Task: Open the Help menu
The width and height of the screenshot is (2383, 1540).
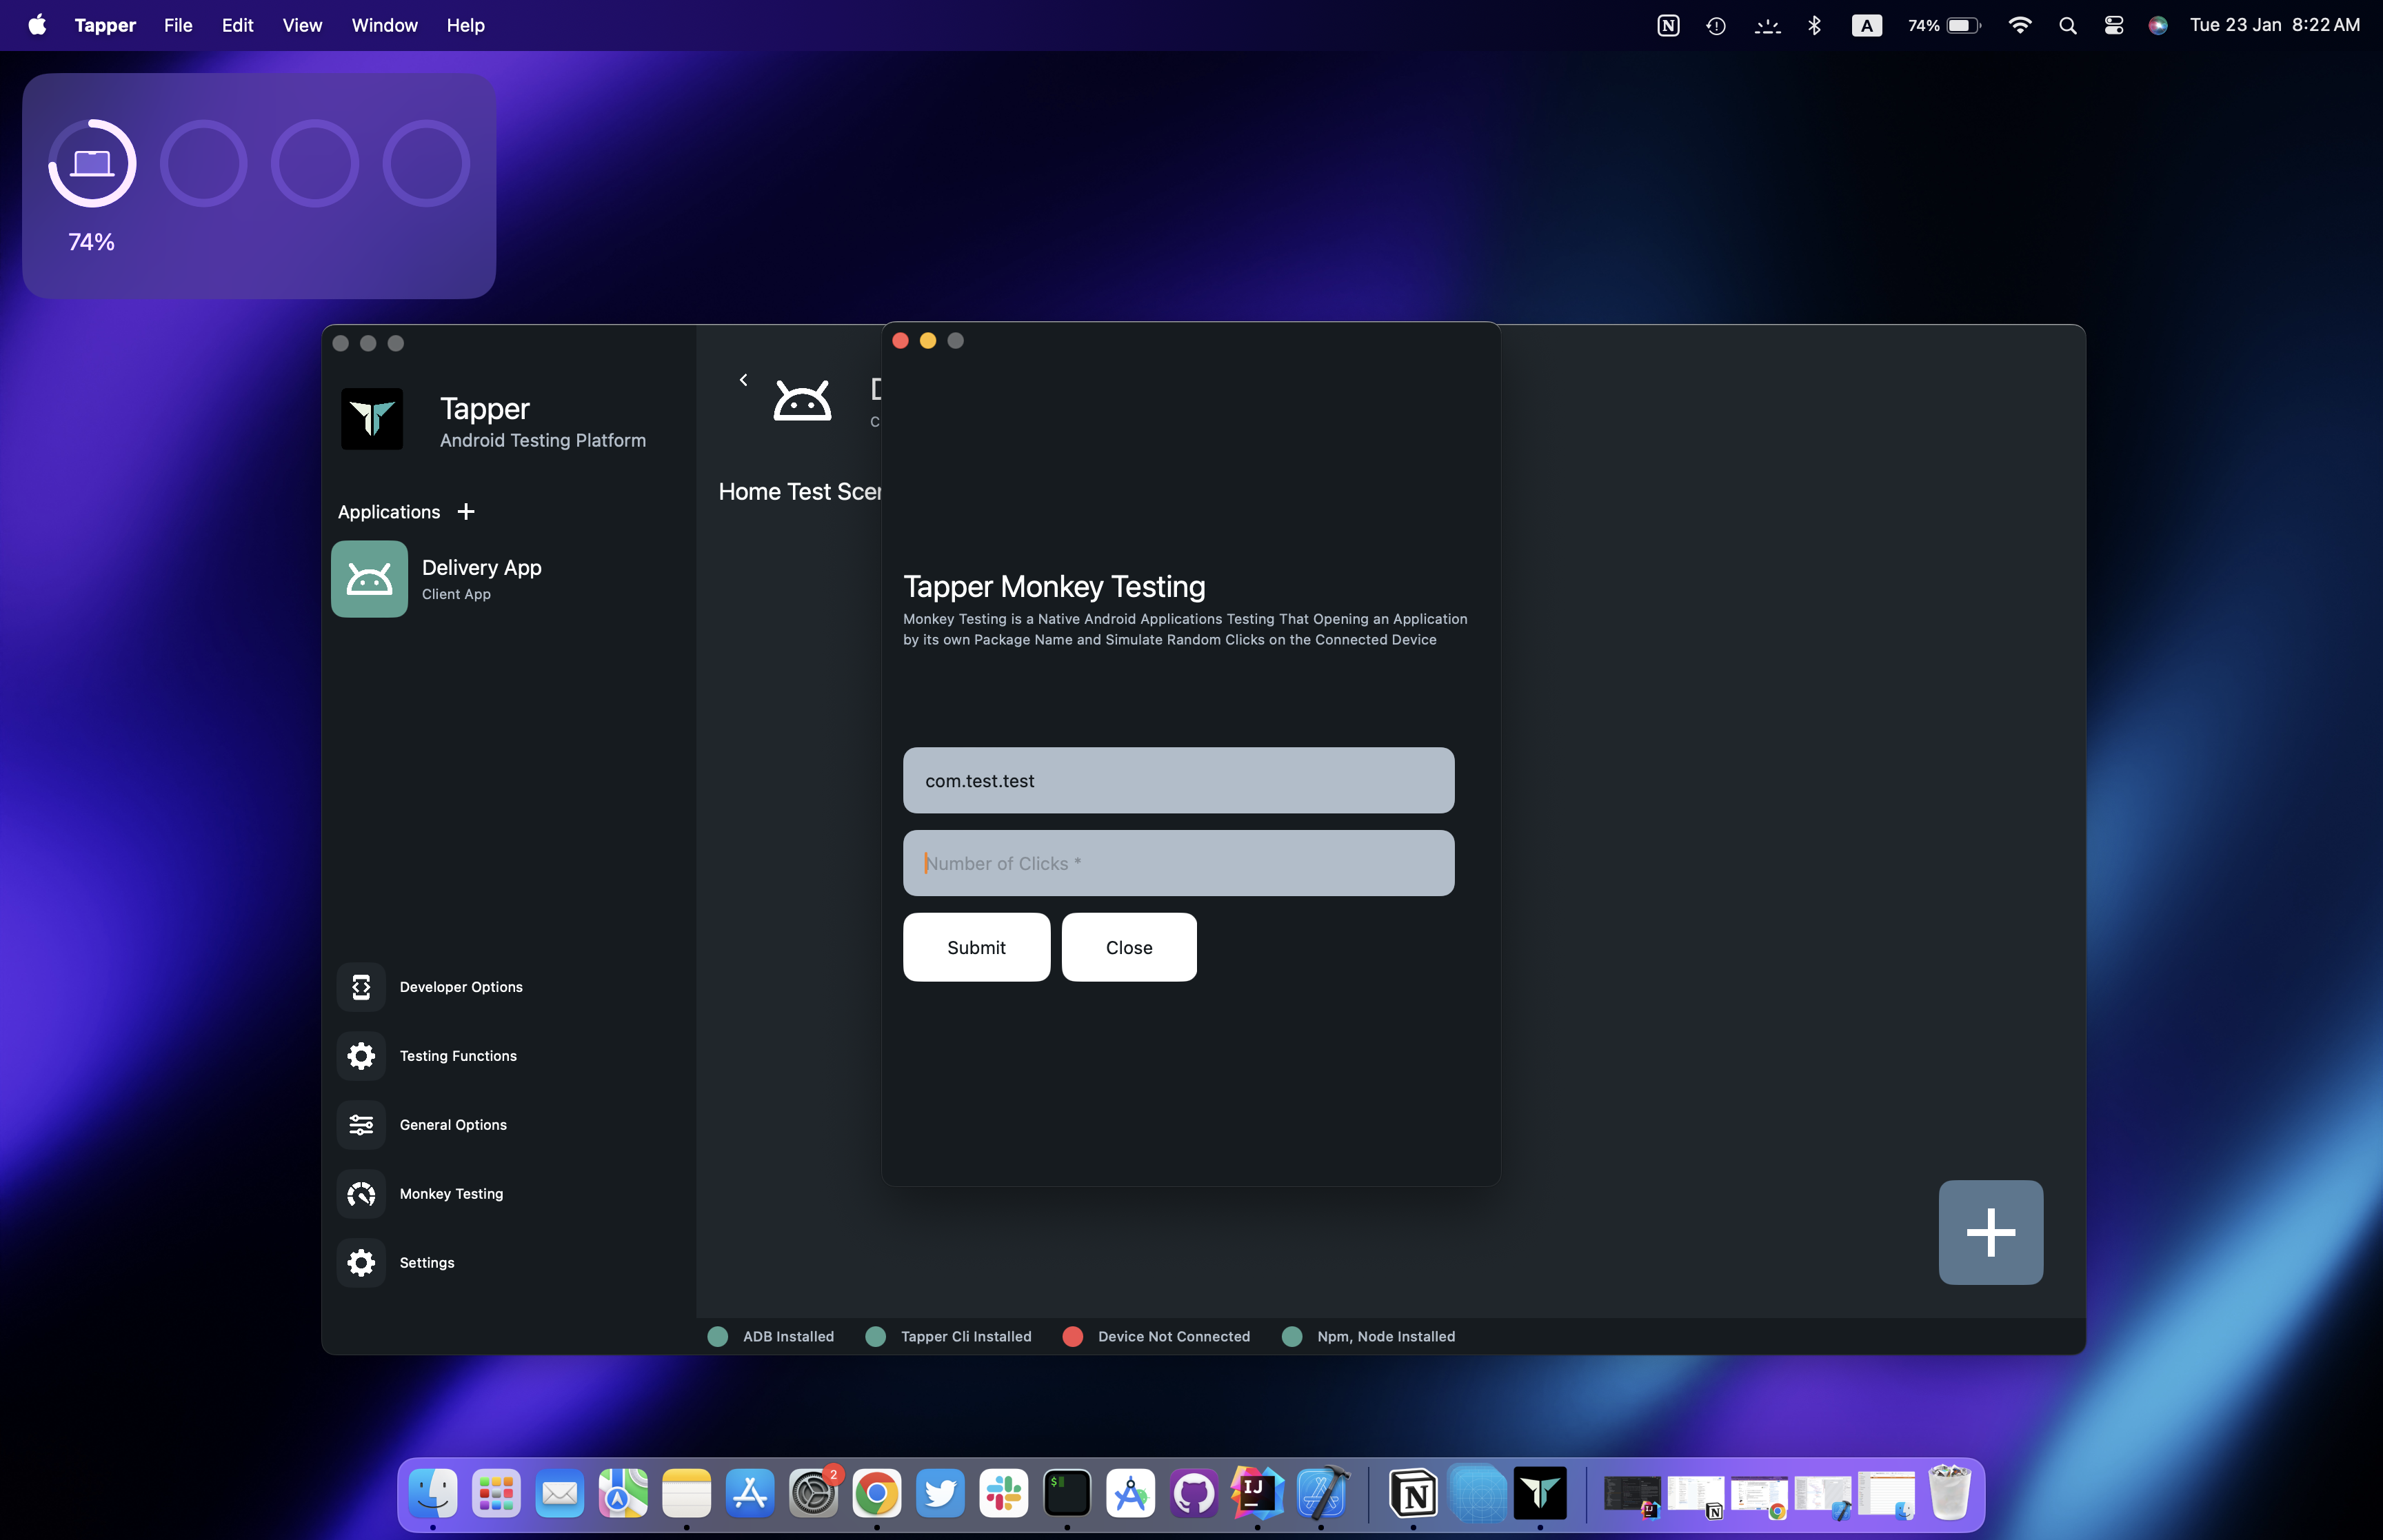Action: point(465,25)
